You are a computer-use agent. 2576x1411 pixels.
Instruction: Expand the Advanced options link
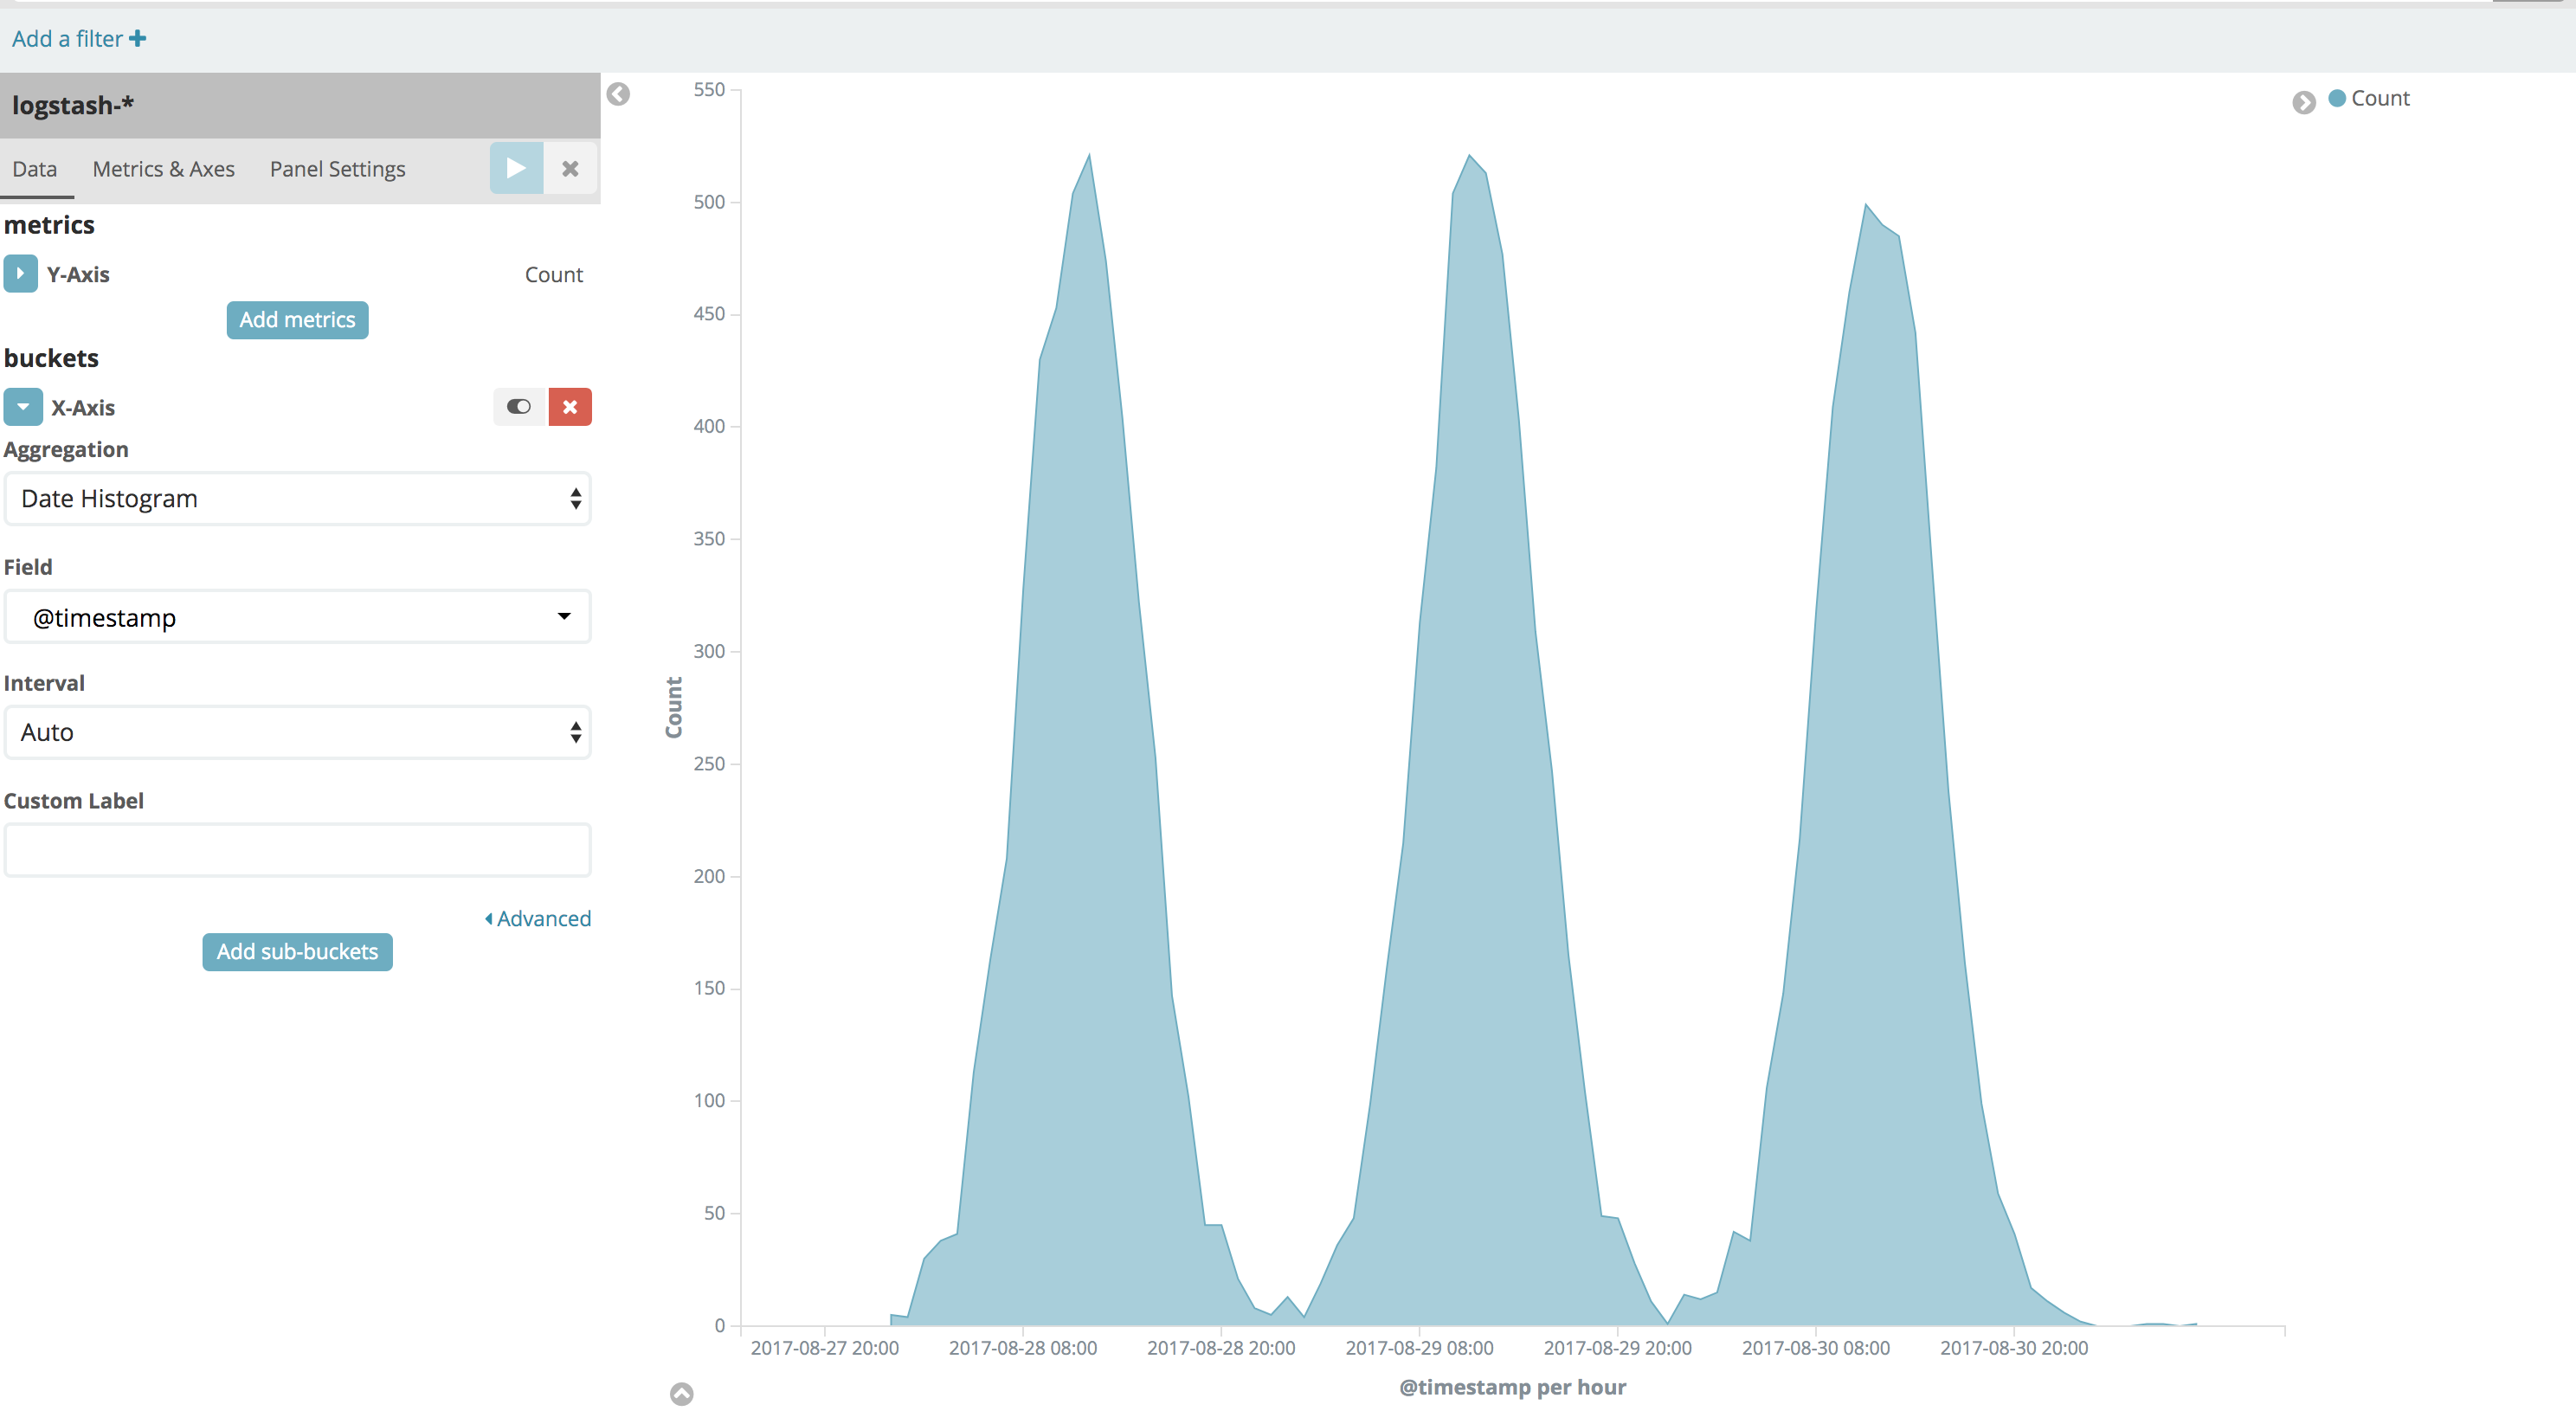click(538, 918)
